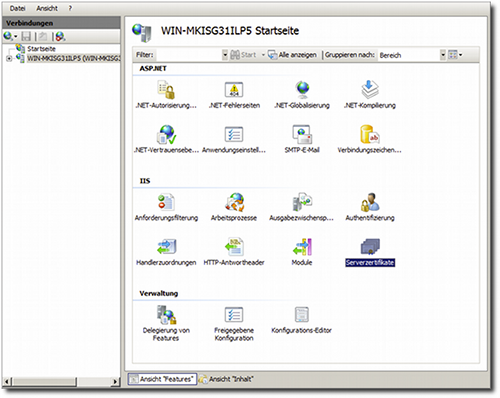Image resolution: width=500 pixels, height=398 pixels.
Task: Switch to Ansicht "Features" tab
Action: coord(162,379)
